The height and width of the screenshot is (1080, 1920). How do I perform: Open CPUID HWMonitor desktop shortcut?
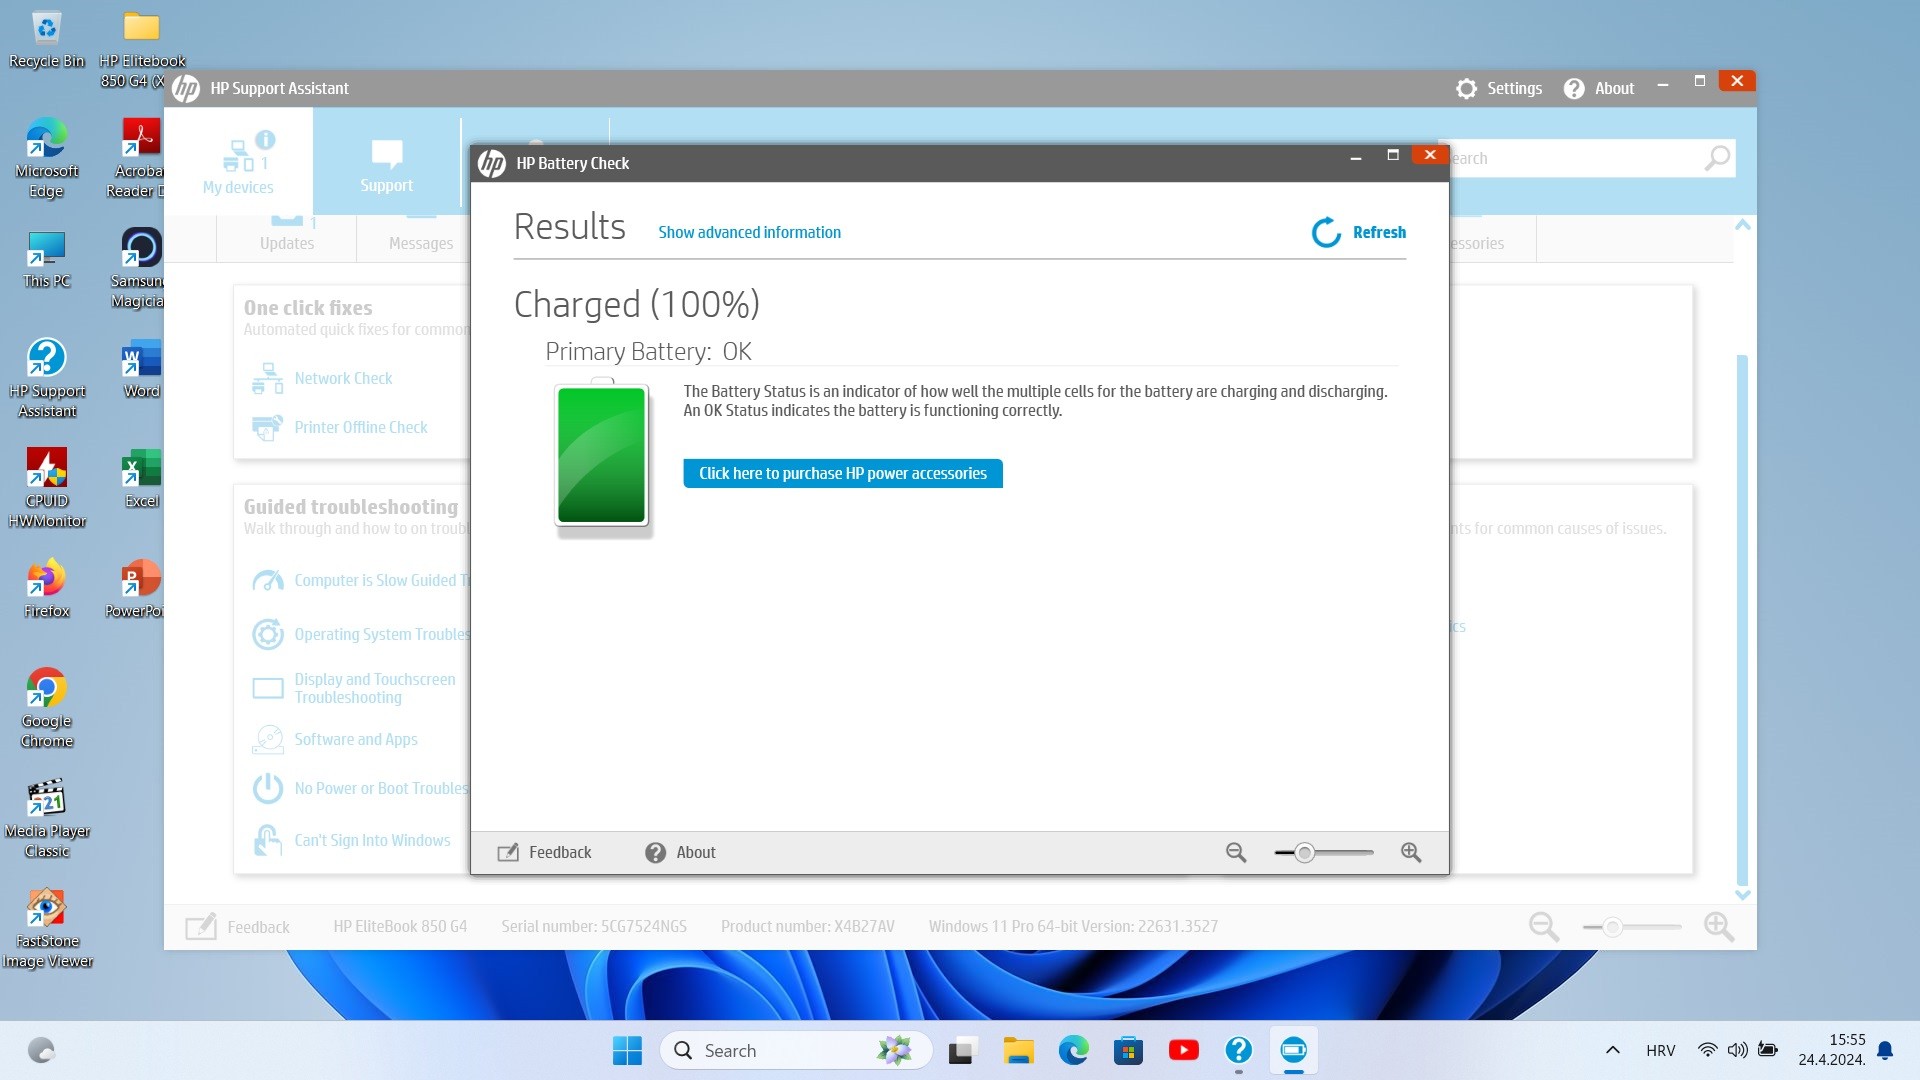[46, 488]
